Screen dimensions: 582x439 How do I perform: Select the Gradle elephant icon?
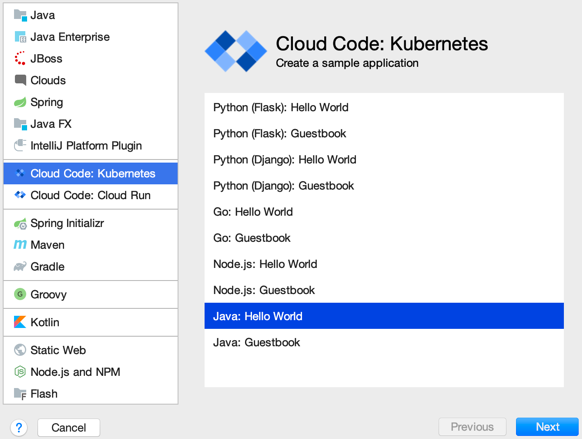point(20,266)
